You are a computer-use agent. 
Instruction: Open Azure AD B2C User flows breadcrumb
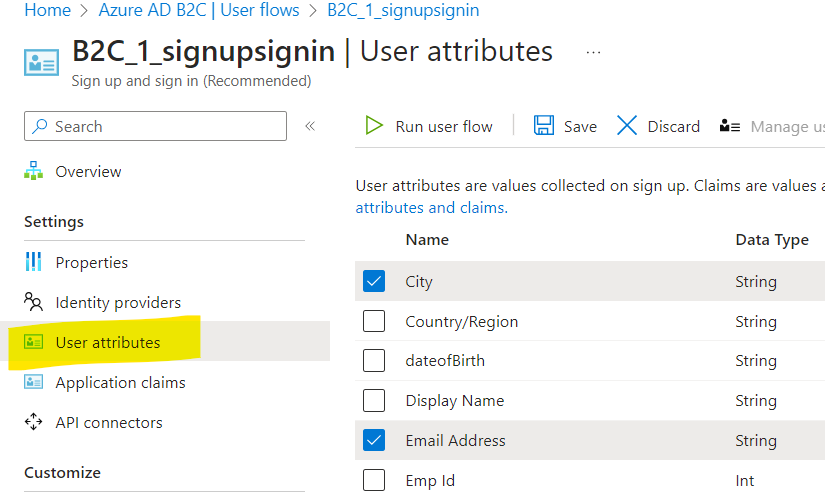tap(199, 10)
